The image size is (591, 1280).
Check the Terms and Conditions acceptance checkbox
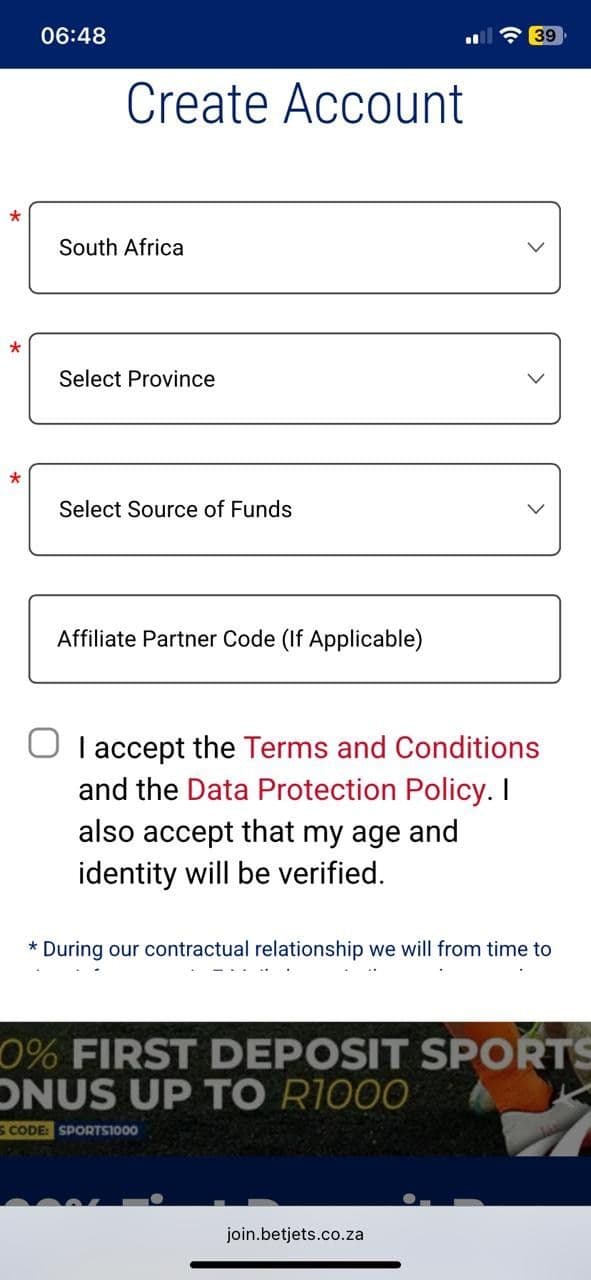click(43, 742)
